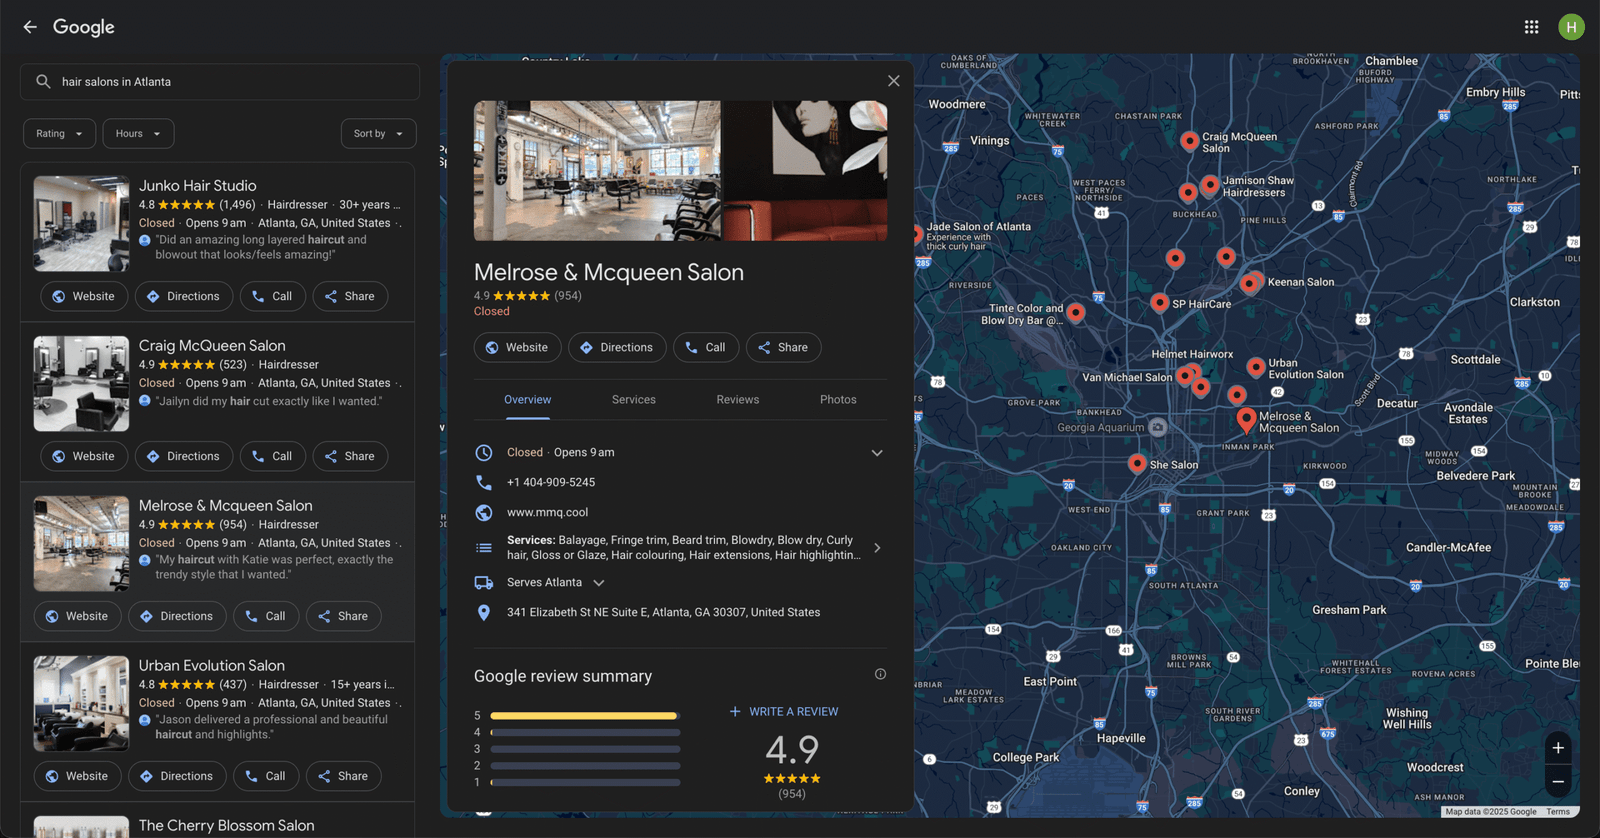Open Junko Hair Studio listing thumbnail
The image size is (1600, 838).
(x=81, y=224)
